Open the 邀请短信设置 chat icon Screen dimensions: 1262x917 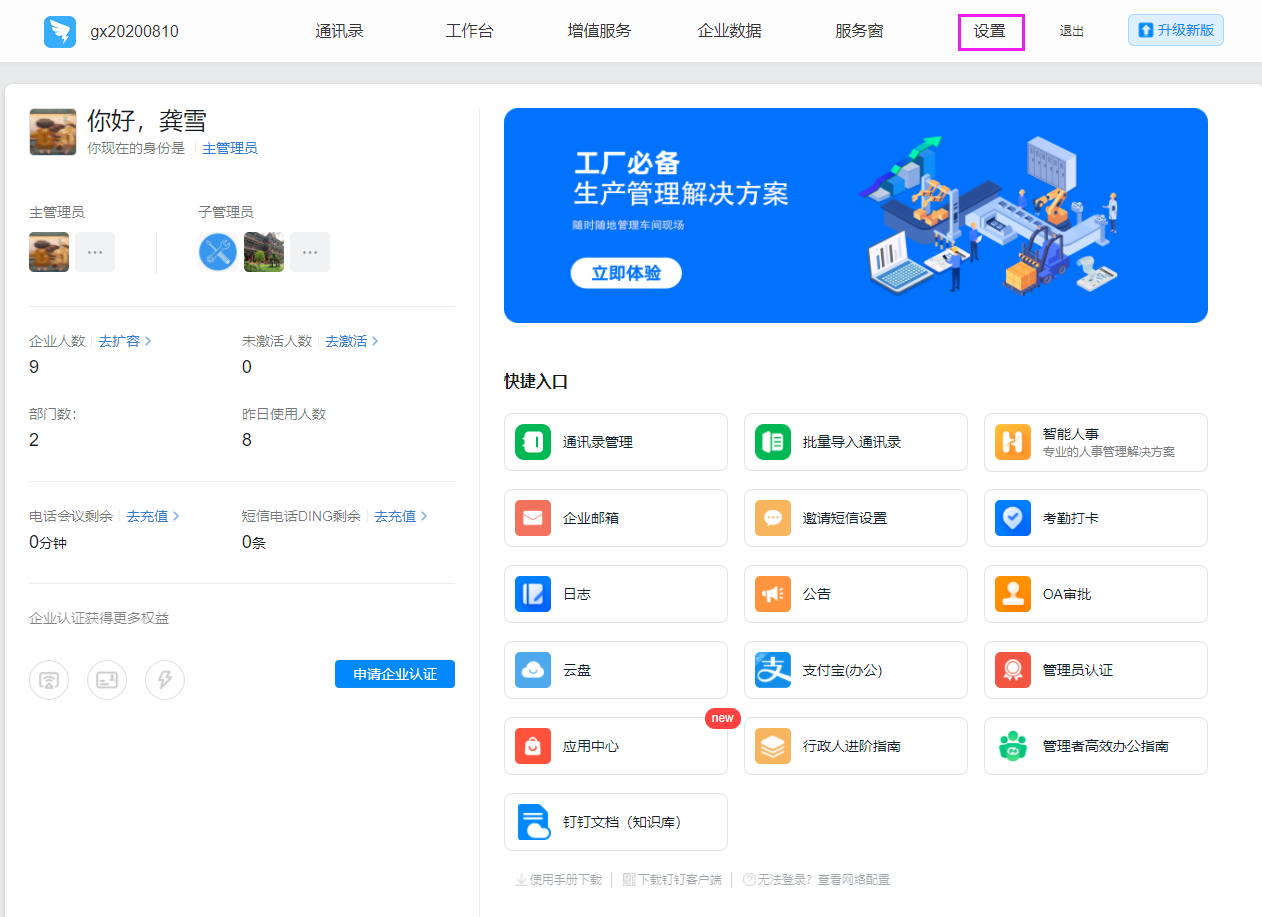773,518
